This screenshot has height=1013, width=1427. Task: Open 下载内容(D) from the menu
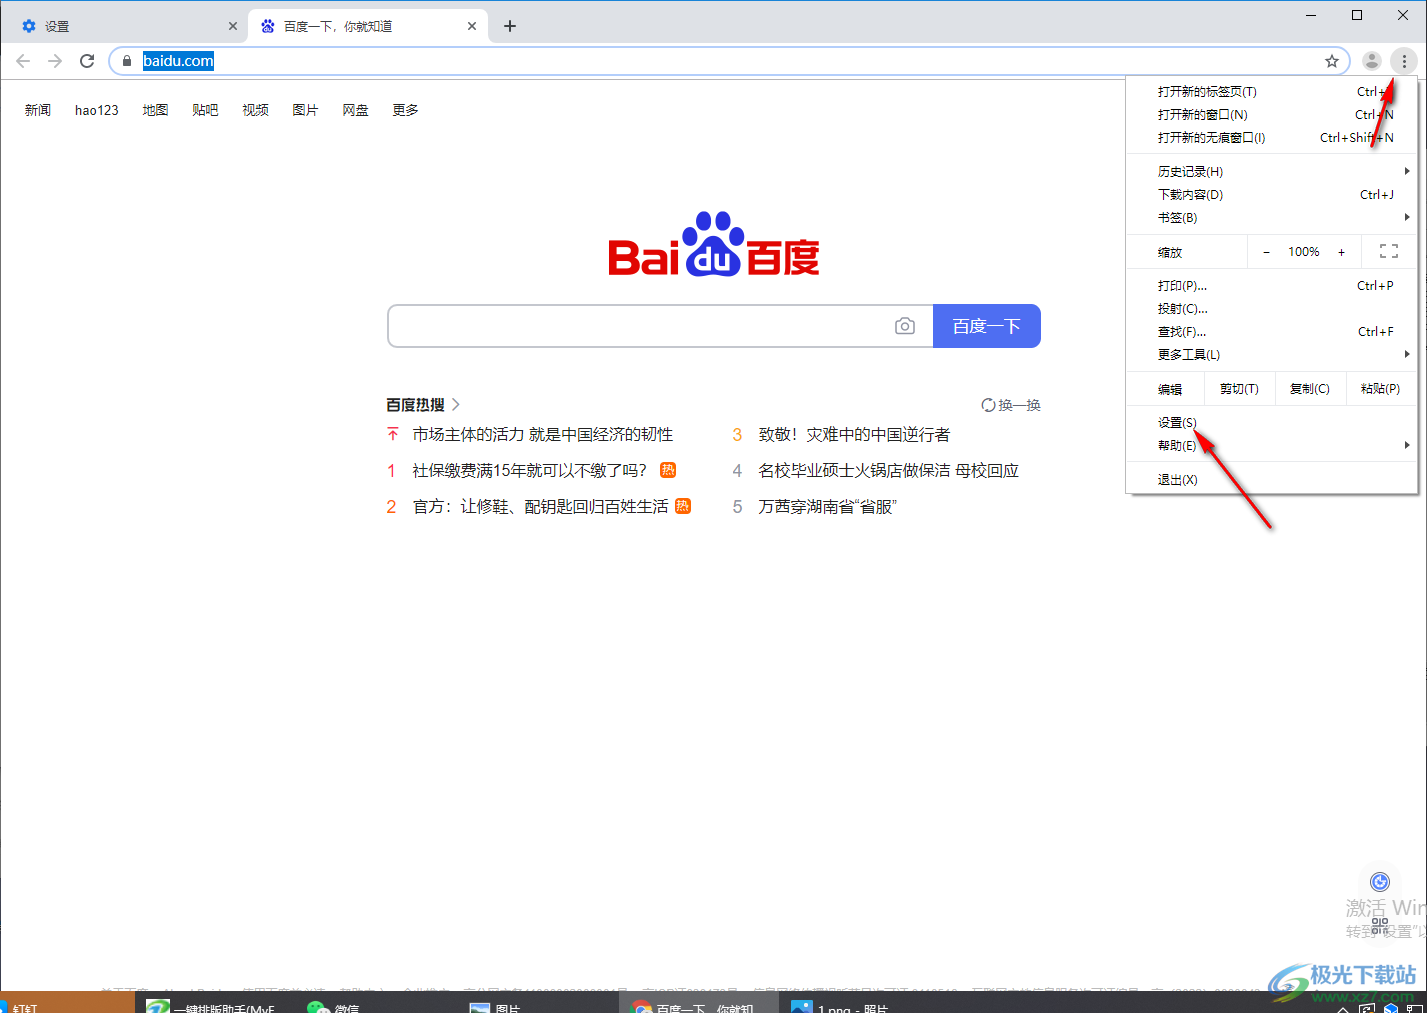pos(1272,195)
